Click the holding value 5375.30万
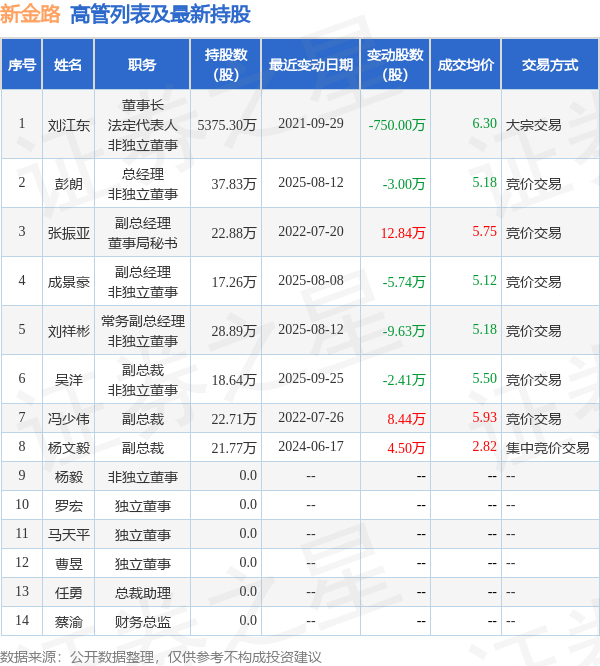Screen dimensions: 600x666 click(227, 125)
